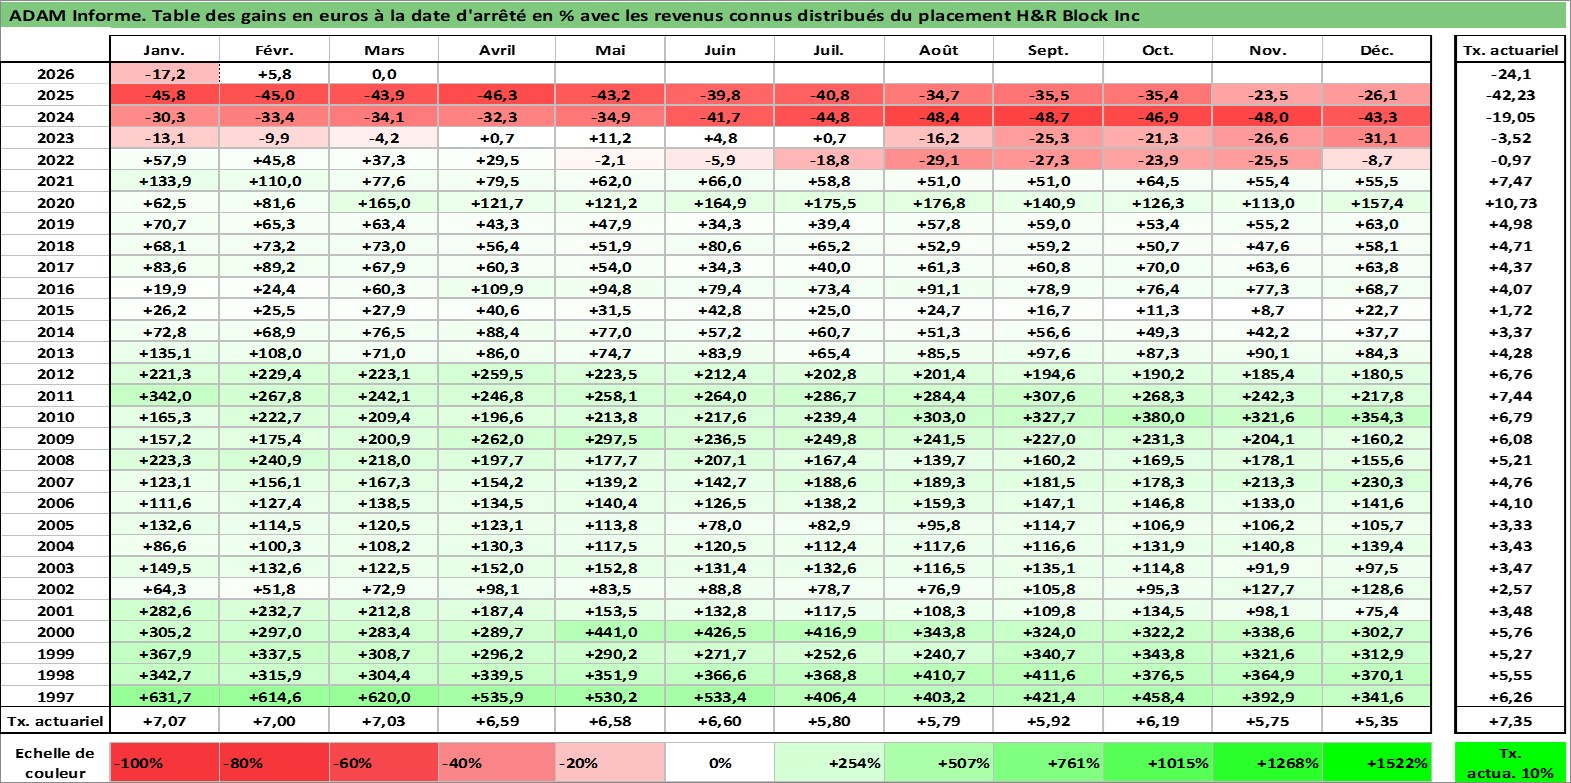This screenshot has height=783, width=1571.
Task: Click cell +140,8 in row 2004
Action: tap(1267, 546)
